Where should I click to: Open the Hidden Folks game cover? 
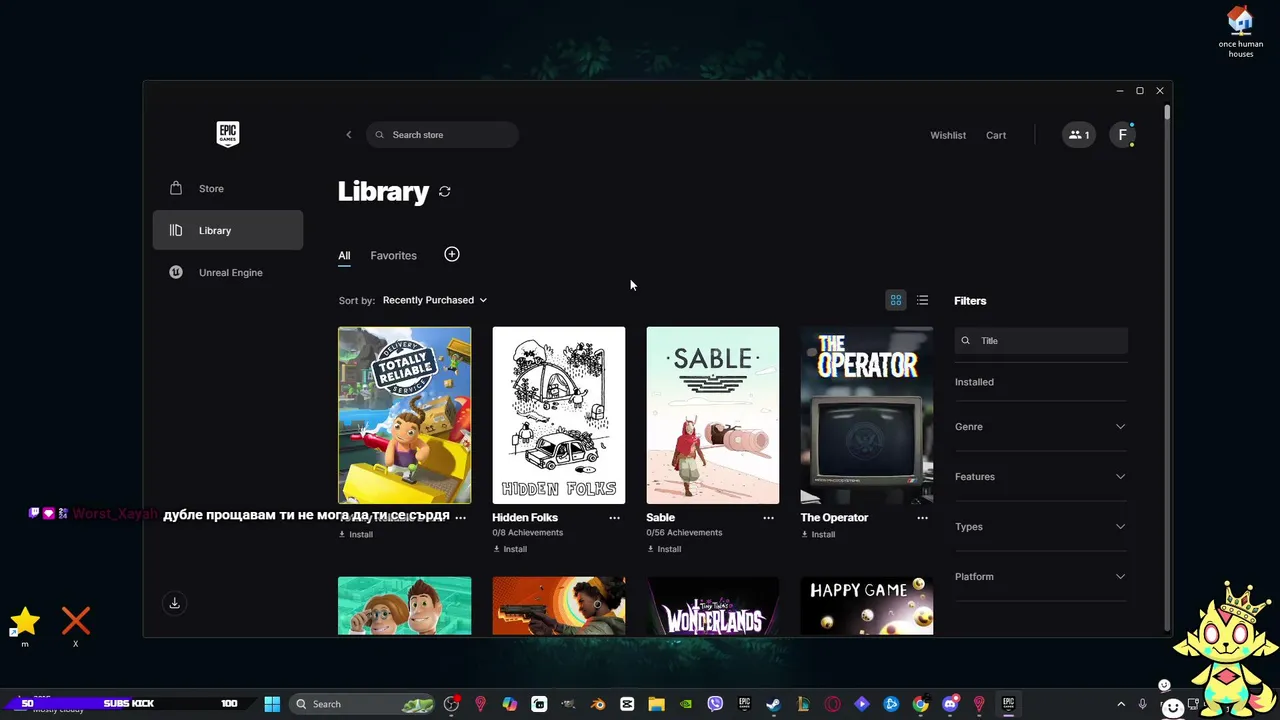[x=559, y=415]
